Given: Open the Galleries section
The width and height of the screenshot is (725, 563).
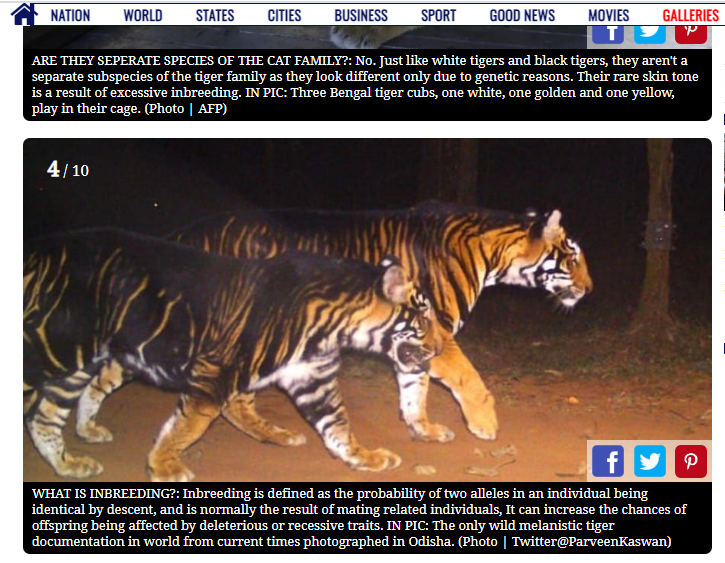Looking at the screenshot, I should point(690,16).
